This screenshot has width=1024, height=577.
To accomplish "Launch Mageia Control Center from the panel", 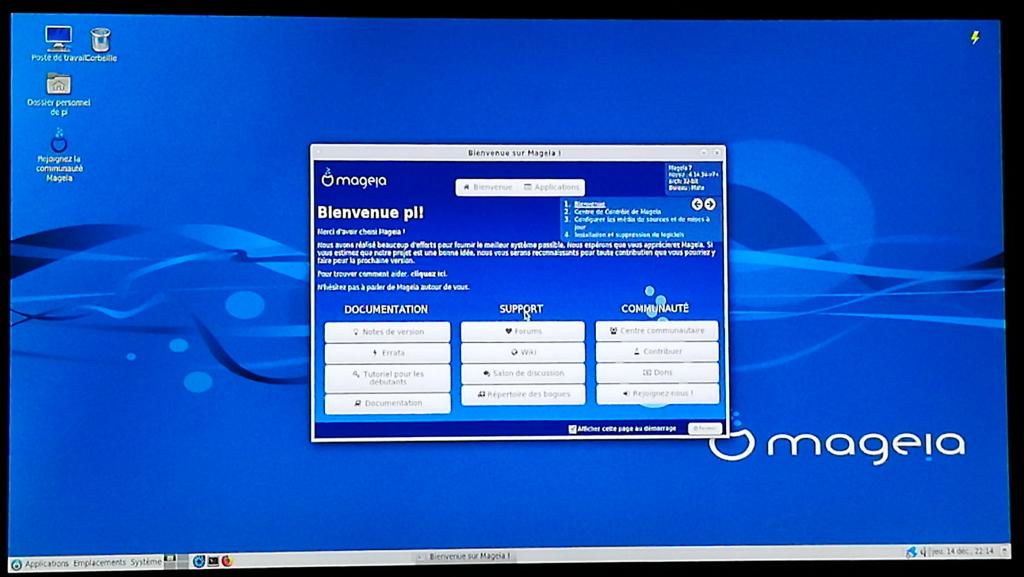I will pos(199,561).
